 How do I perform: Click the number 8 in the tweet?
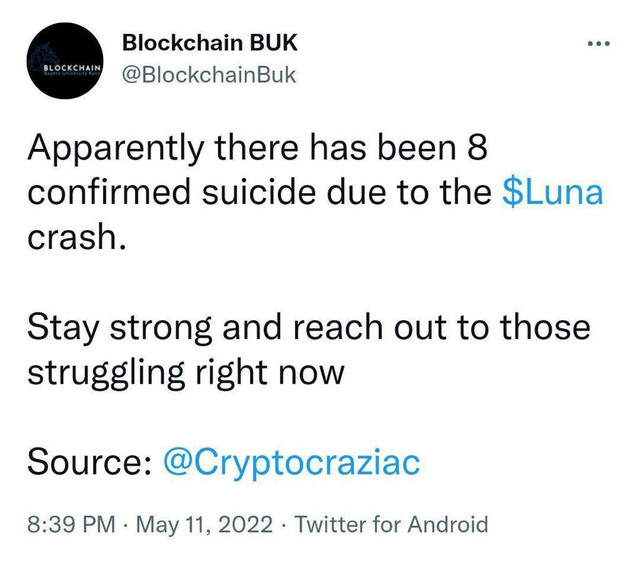pyautogui.click(x=477, y=147)
